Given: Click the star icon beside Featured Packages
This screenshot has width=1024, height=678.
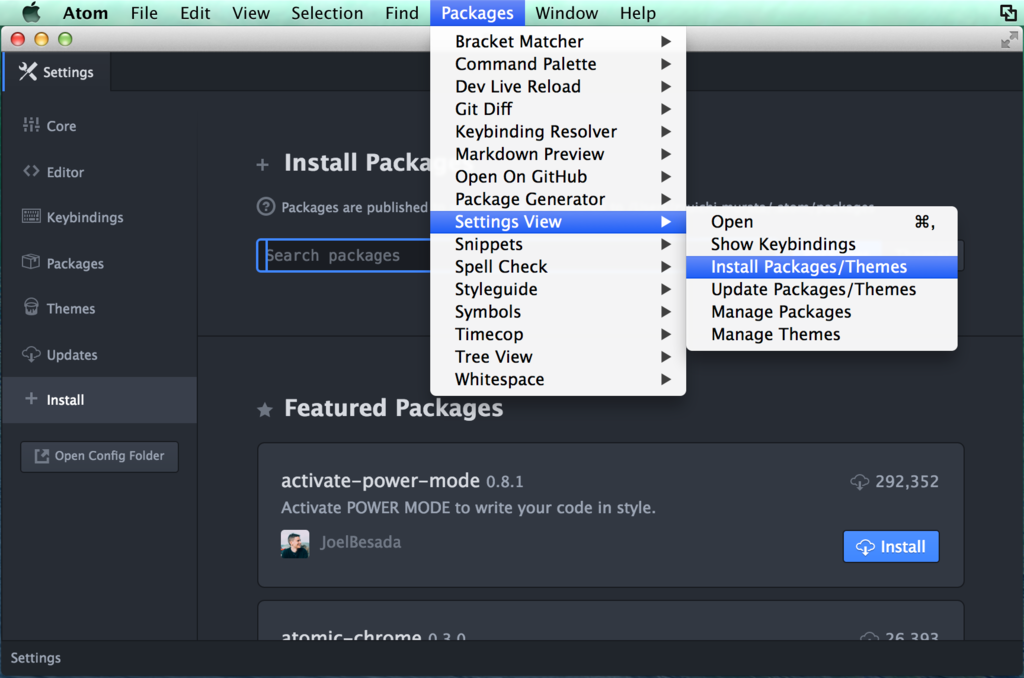Looking at the screenshot, I should click(264, 410).
